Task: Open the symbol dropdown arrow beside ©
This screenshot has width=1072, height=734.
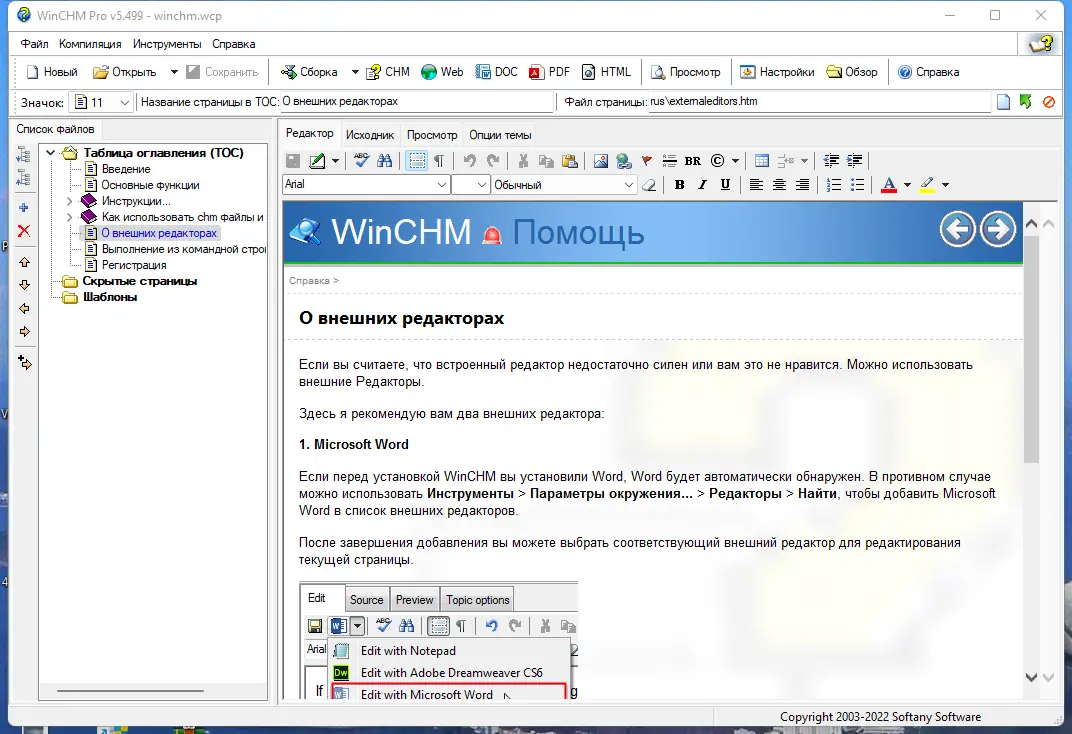Action: 735,161
